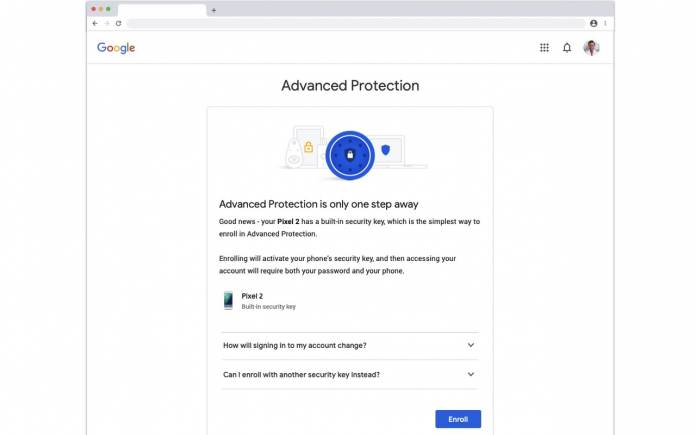
Task: Open the account profile avatar
Action: (x=591, y=47)
